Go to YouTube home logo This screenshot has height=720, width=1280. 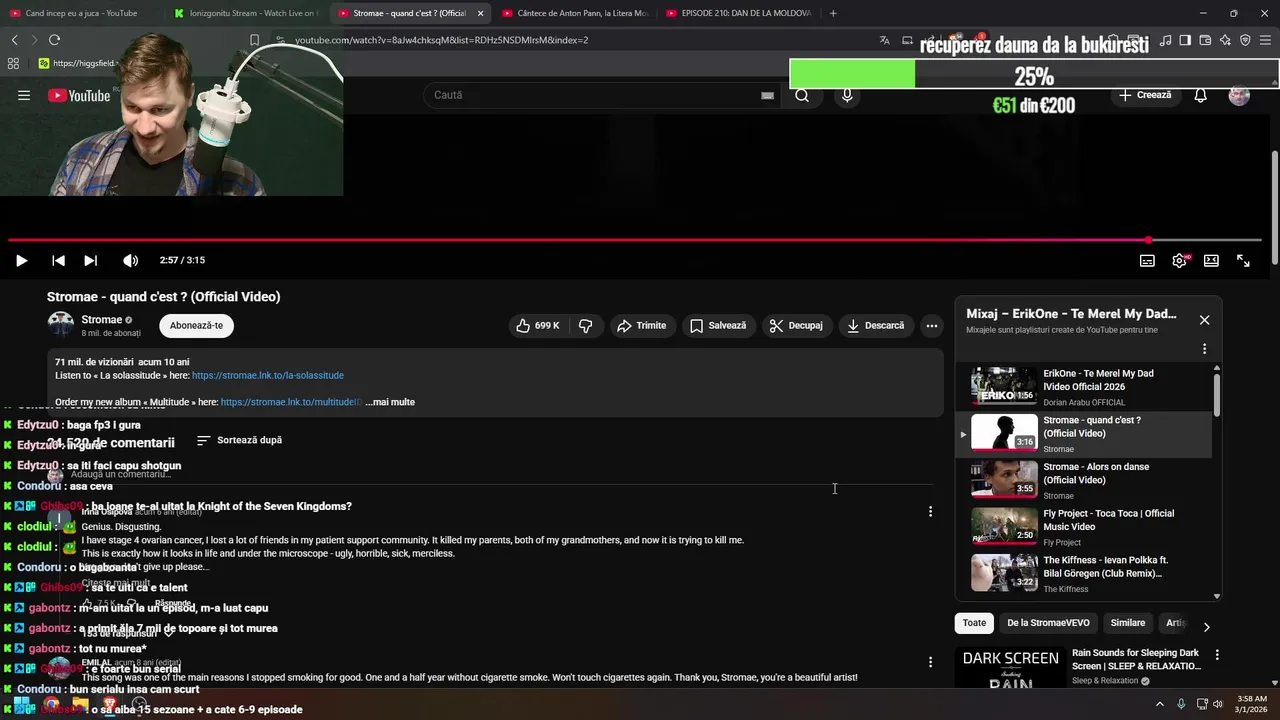(x=78, y=95)
